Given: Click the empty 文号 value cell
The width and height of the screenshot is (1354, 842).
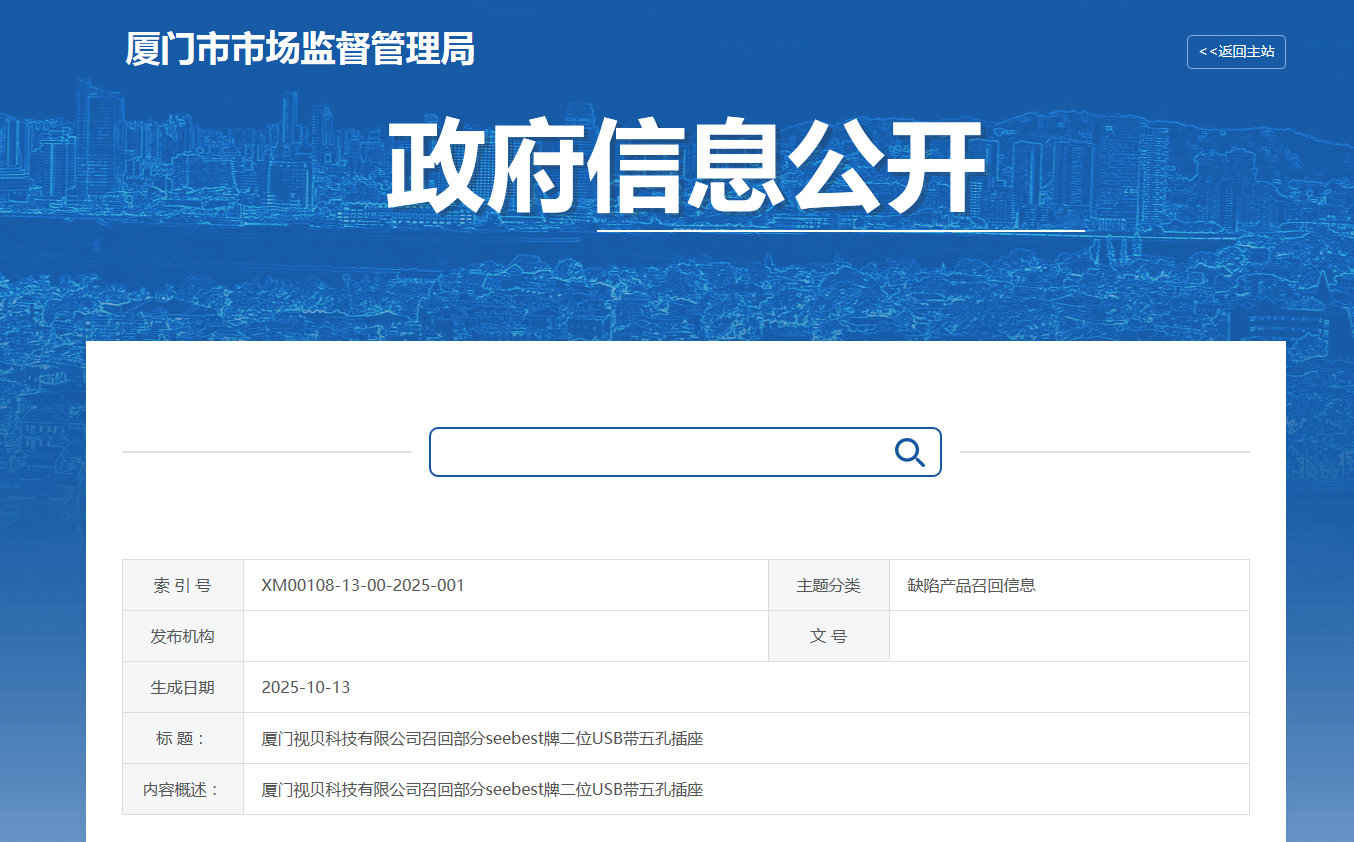Looking at the screenshot, I should (1068, 636).
